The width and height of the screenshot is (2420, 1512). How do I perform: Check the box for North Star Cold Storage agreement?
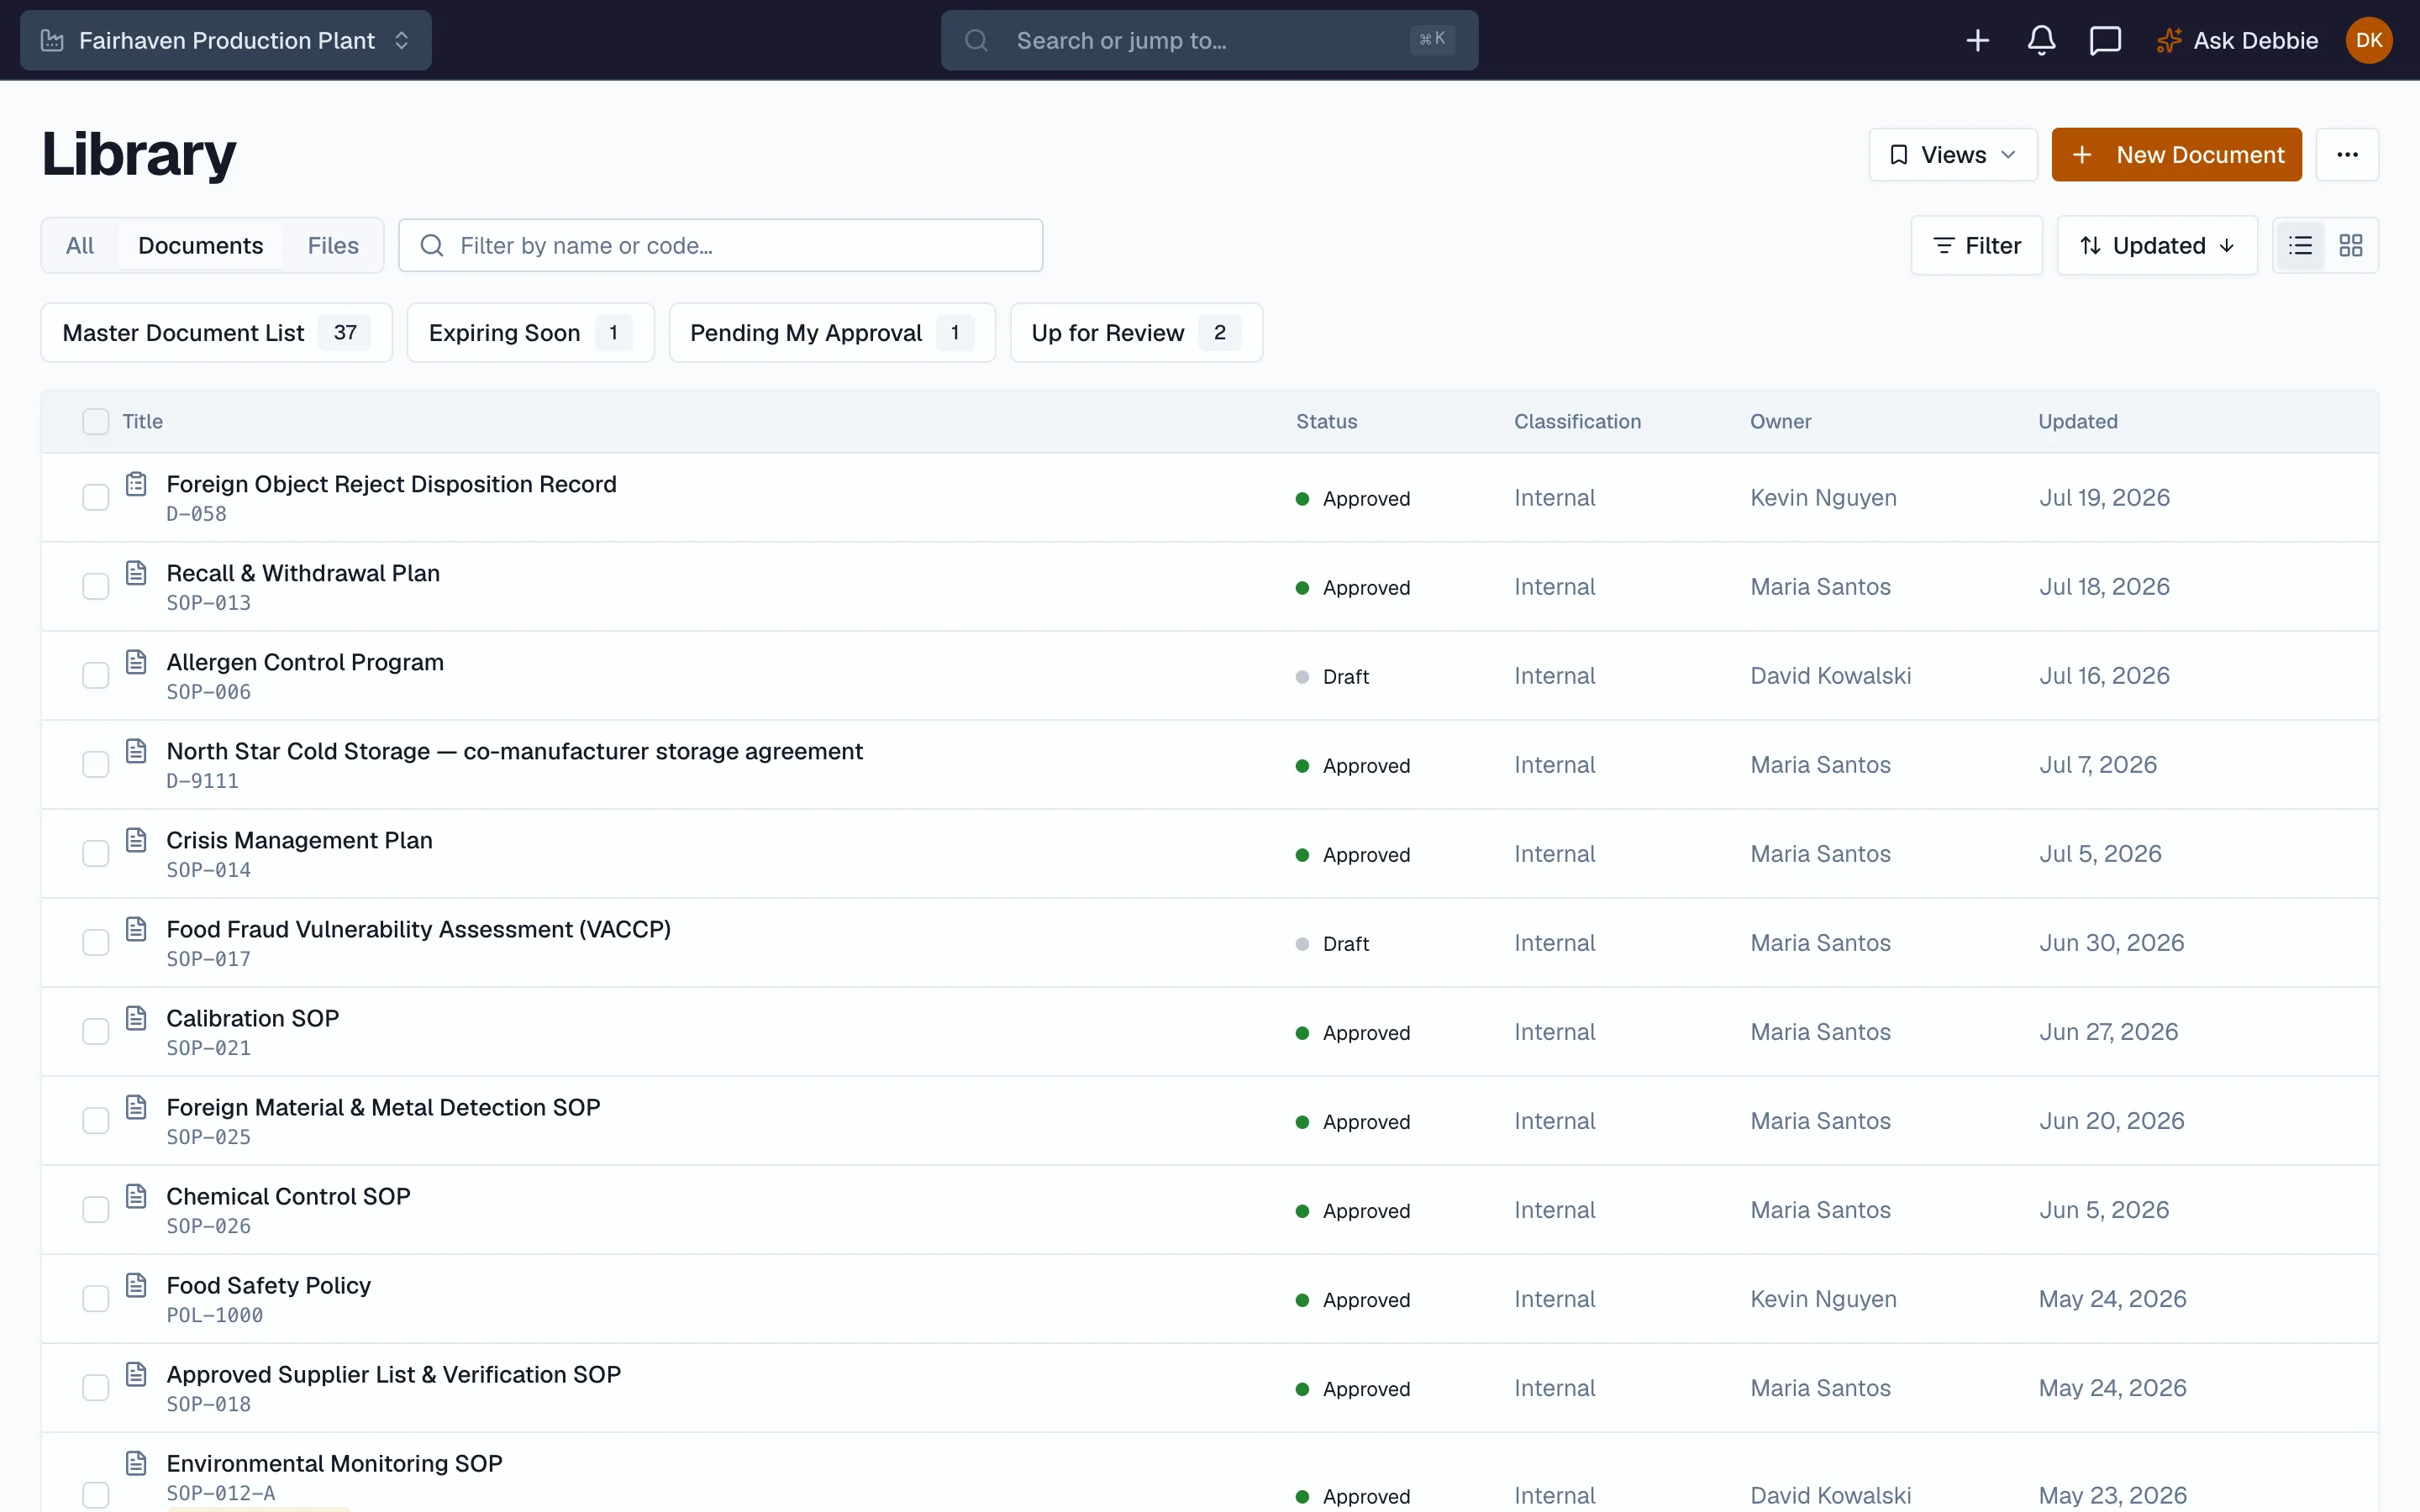point(95,764)
